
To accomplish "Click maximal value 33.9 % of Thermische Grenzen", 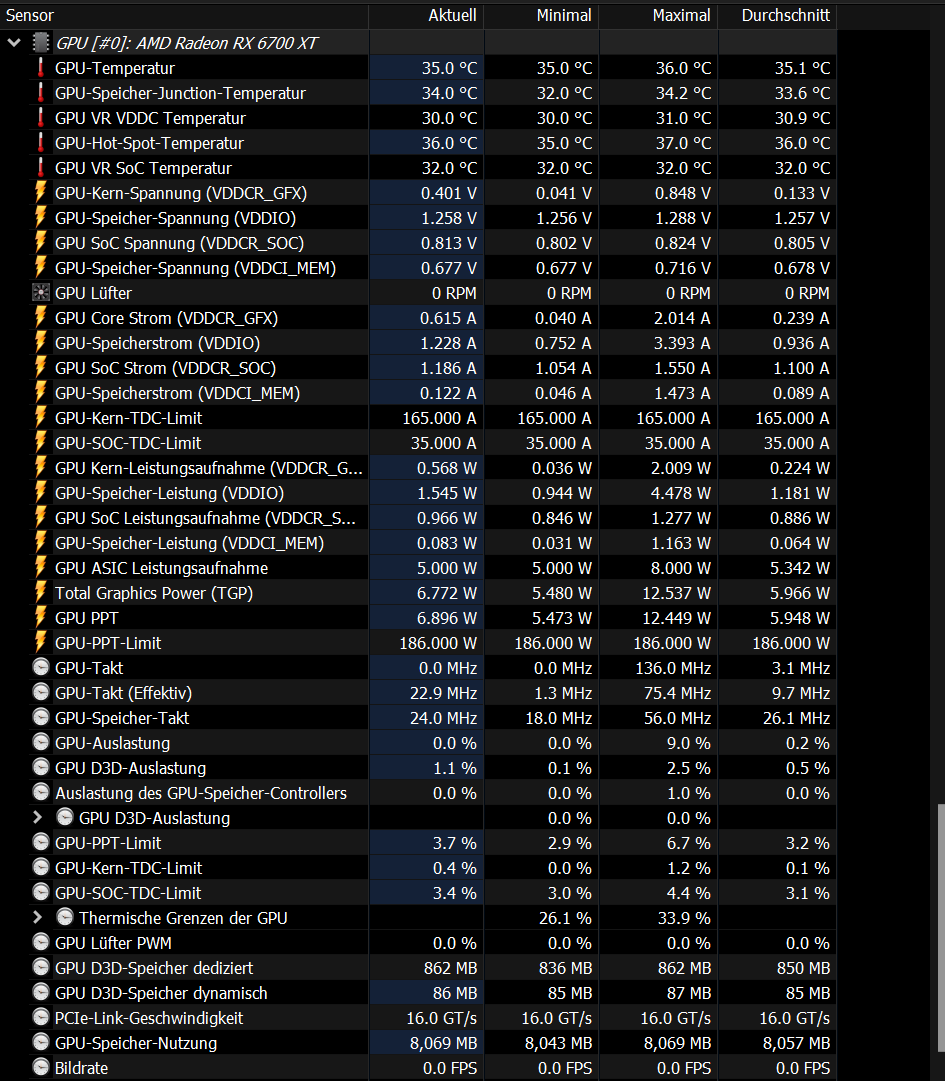I will [684, 918].
